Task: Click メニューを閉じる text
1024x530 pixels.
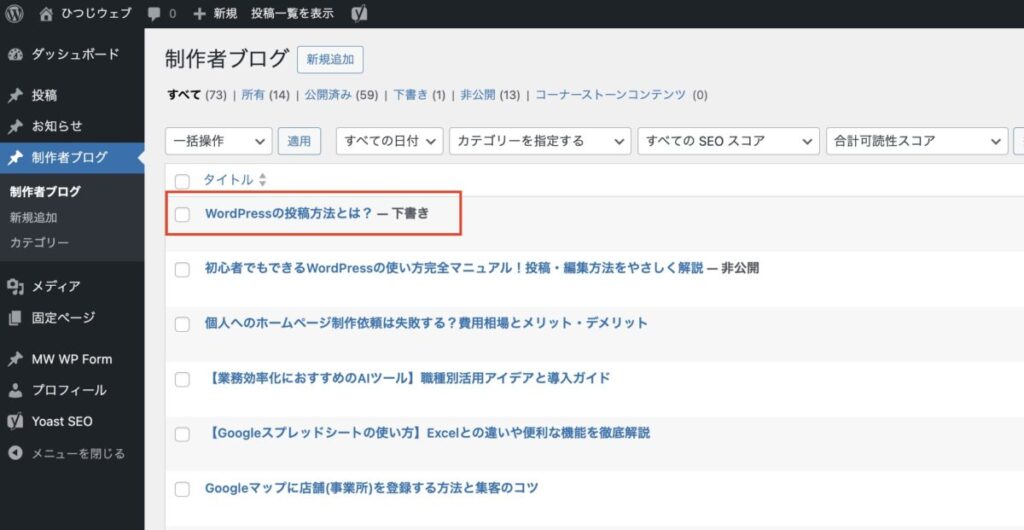Action: click(x=78, y=453)
